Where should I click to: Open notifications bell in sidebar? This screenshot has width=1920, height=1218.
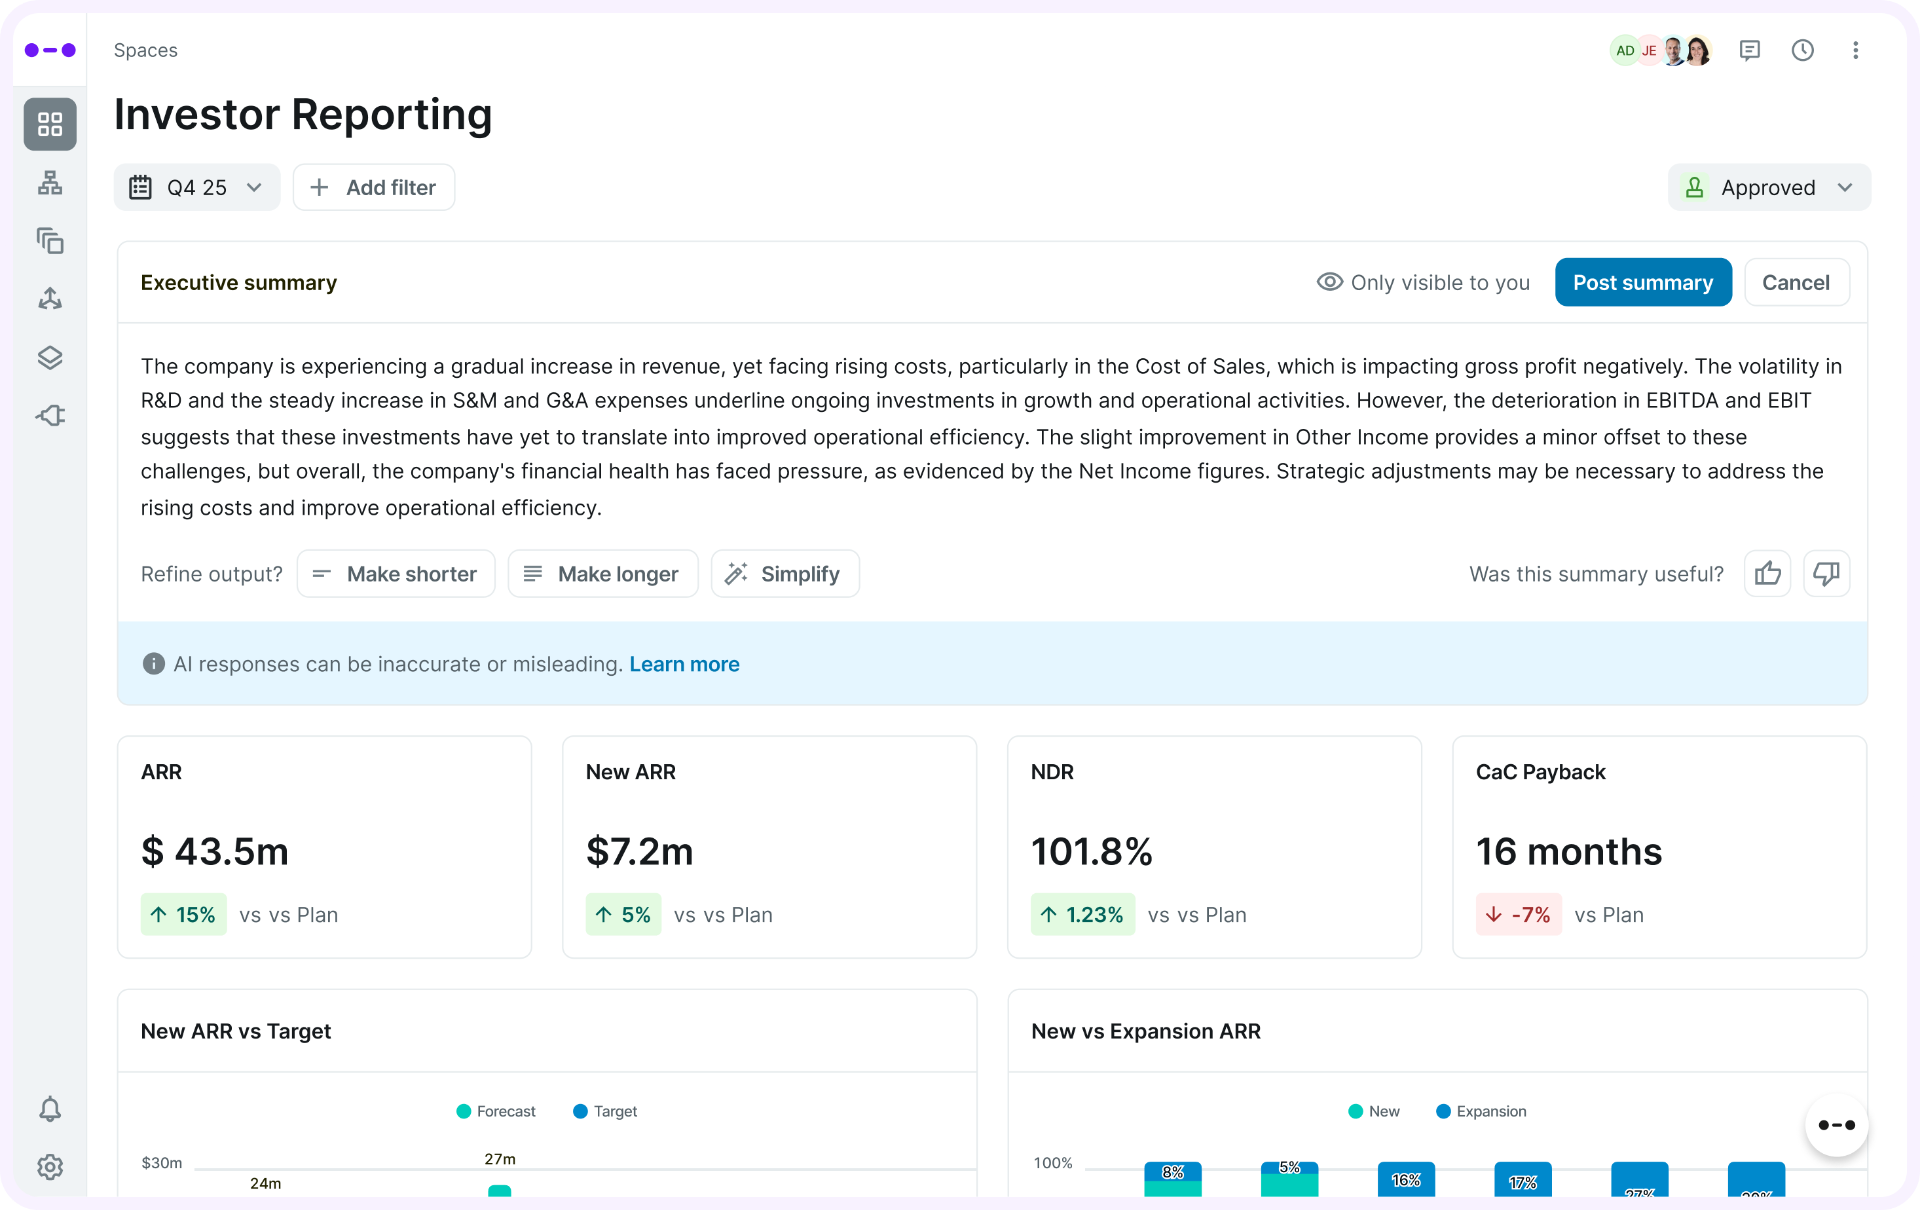click(50, 1109)
